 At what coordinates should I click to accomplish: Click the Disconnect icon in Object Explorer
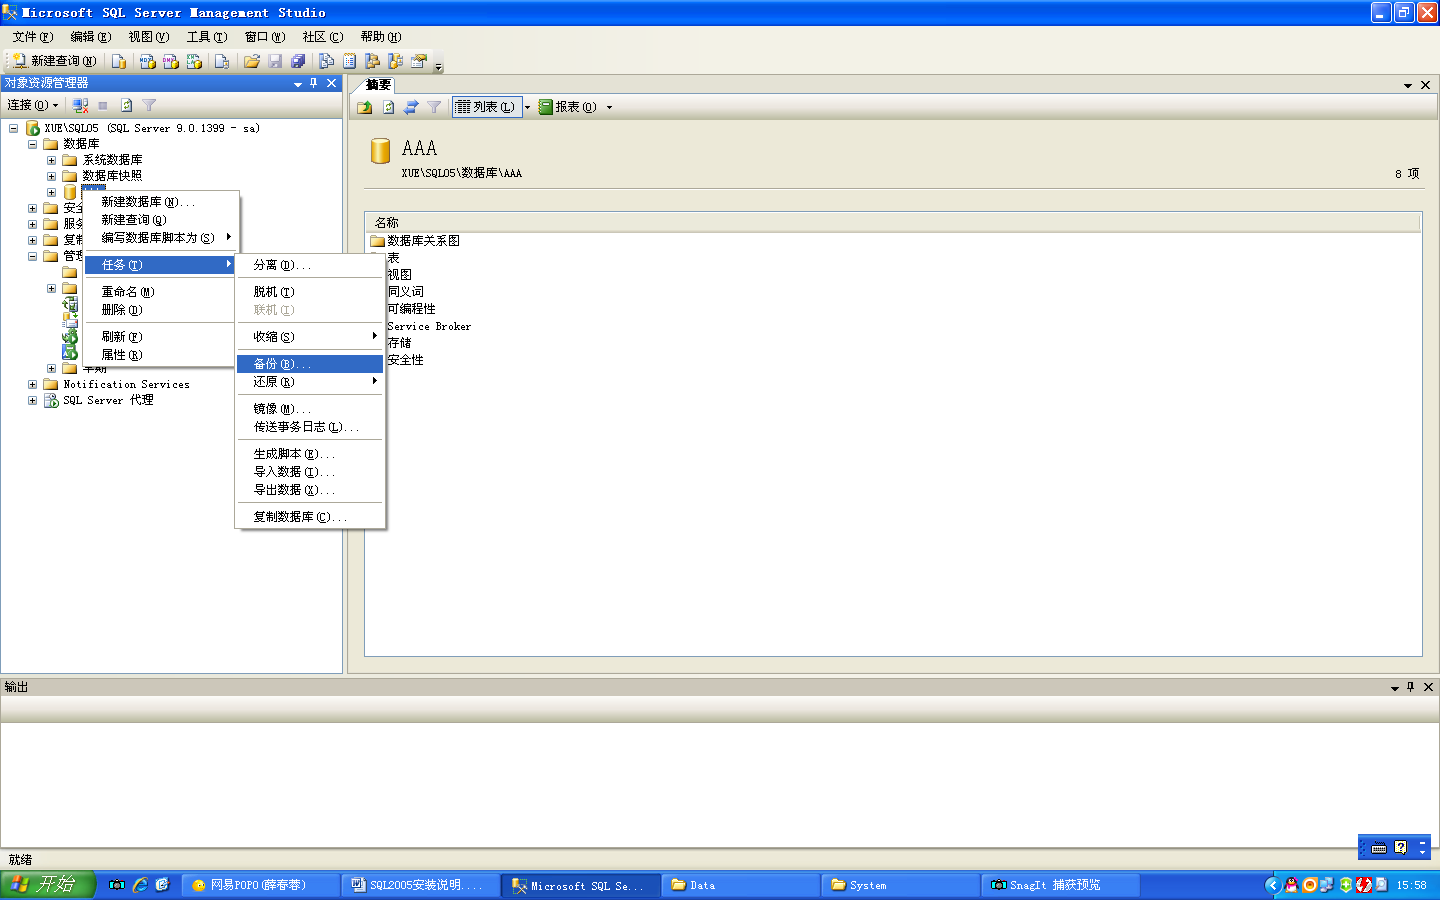[x=80, y=105]
